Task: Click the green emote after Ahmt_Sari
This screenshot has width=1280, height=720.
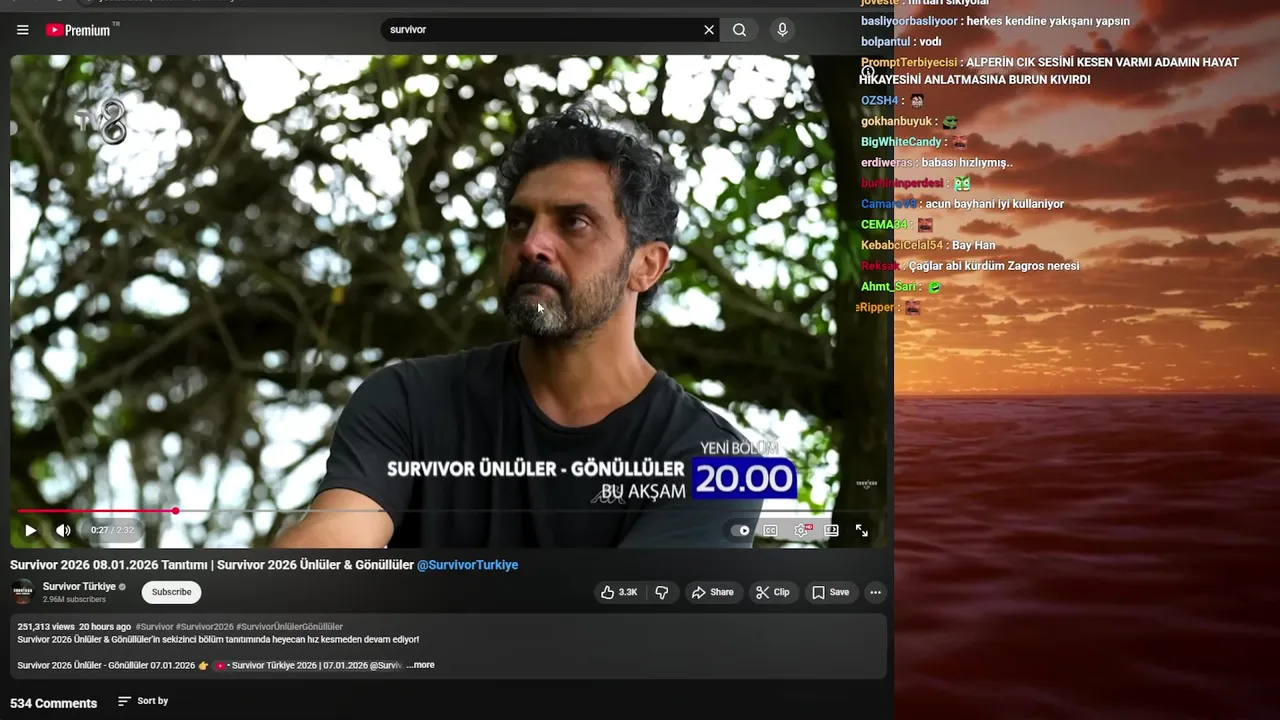Action: click(934, 287)
